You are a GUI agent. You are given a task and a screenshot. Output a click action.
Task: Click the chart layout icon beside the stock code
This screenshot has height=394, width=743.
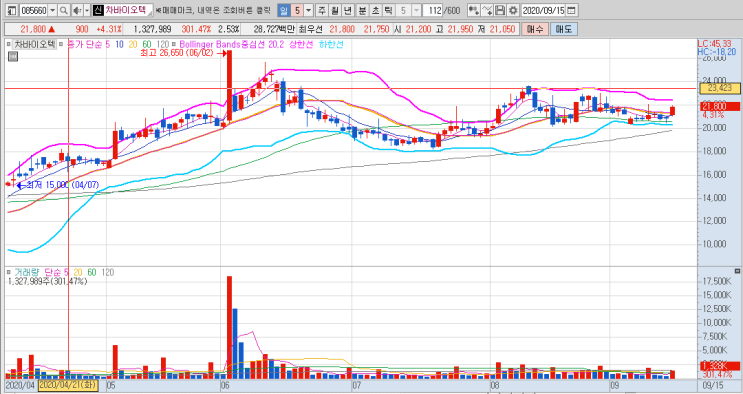[x=12, y=10]
